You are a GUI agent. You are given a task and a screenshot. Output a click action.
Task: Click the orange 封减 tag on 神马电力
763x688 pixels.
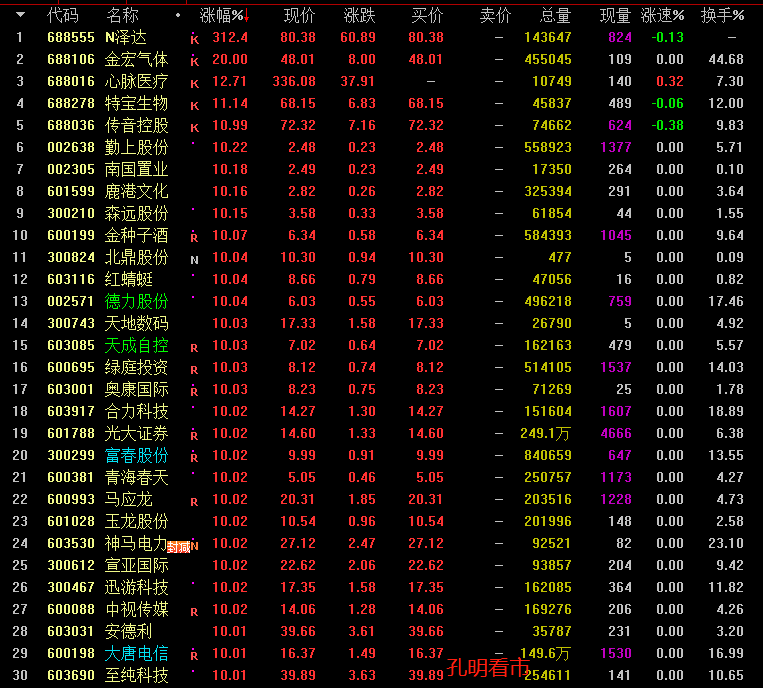179,547
